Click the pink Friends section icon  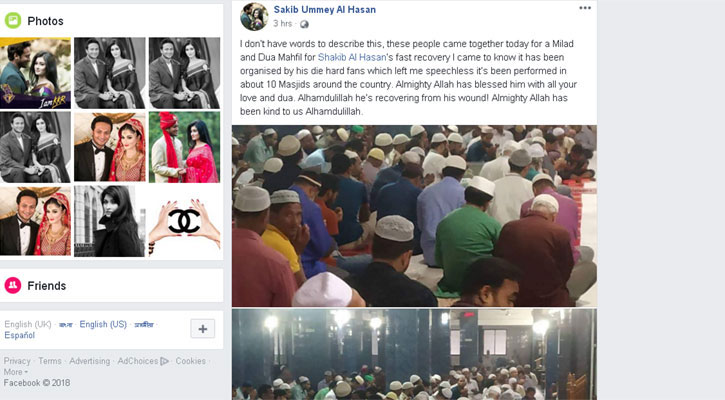tap(12, 285)
